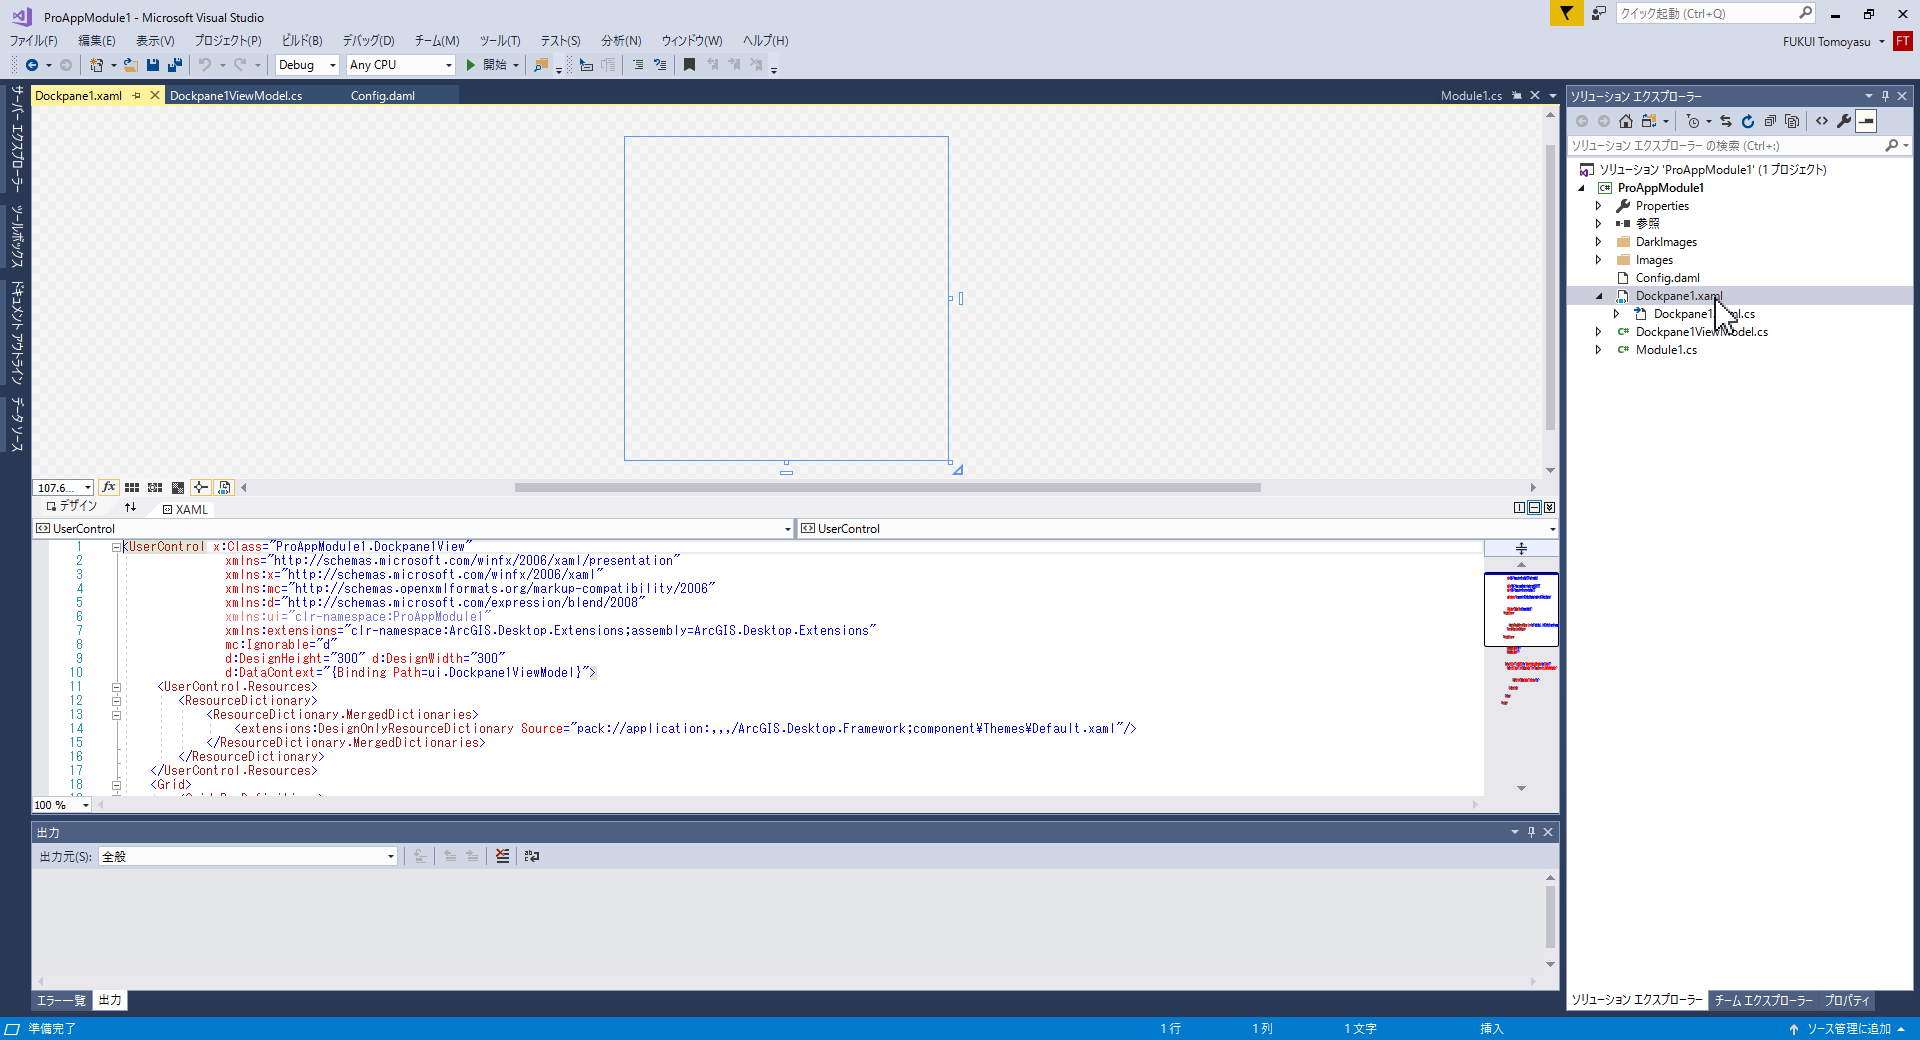Click the FUKUI Tomoyasu account name

tap(1826, 42)
